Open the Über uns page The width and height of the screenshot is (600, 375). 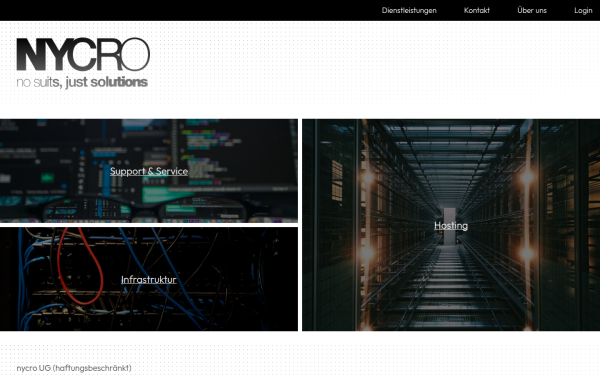click(532, 10)
